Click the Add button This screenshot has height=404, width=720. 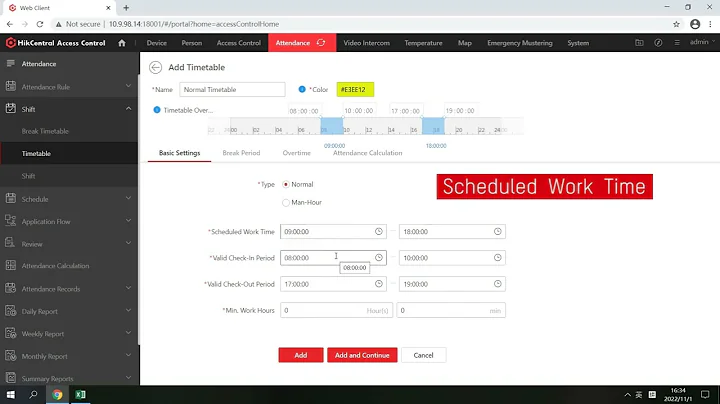tap(301, 355)
